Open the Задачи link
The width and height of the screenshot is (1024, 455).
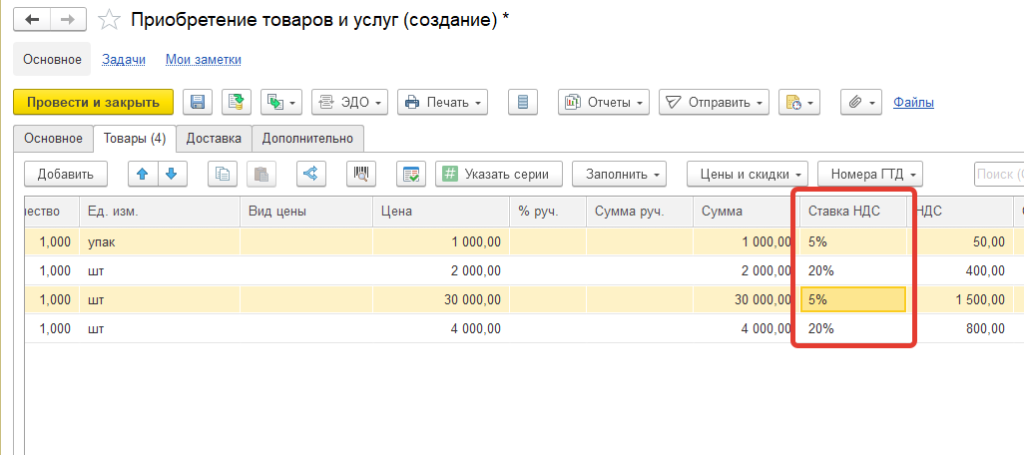[123, 59]
